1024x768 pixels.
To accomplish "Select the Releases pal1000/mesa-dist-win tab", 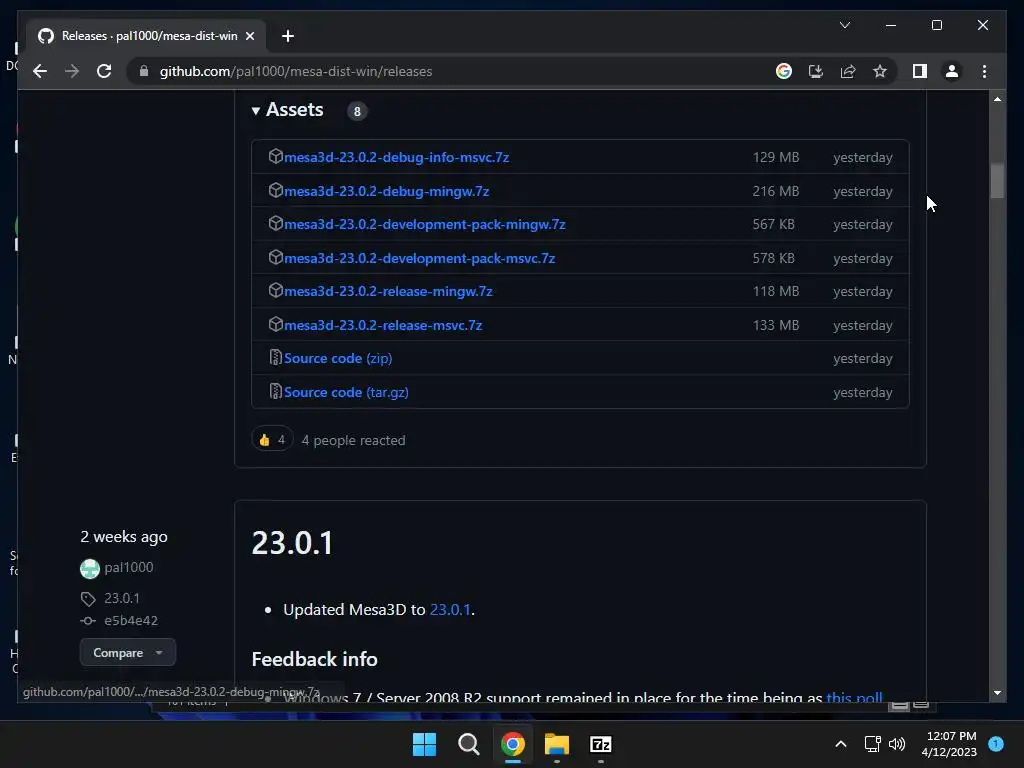I will click(146, 36).
